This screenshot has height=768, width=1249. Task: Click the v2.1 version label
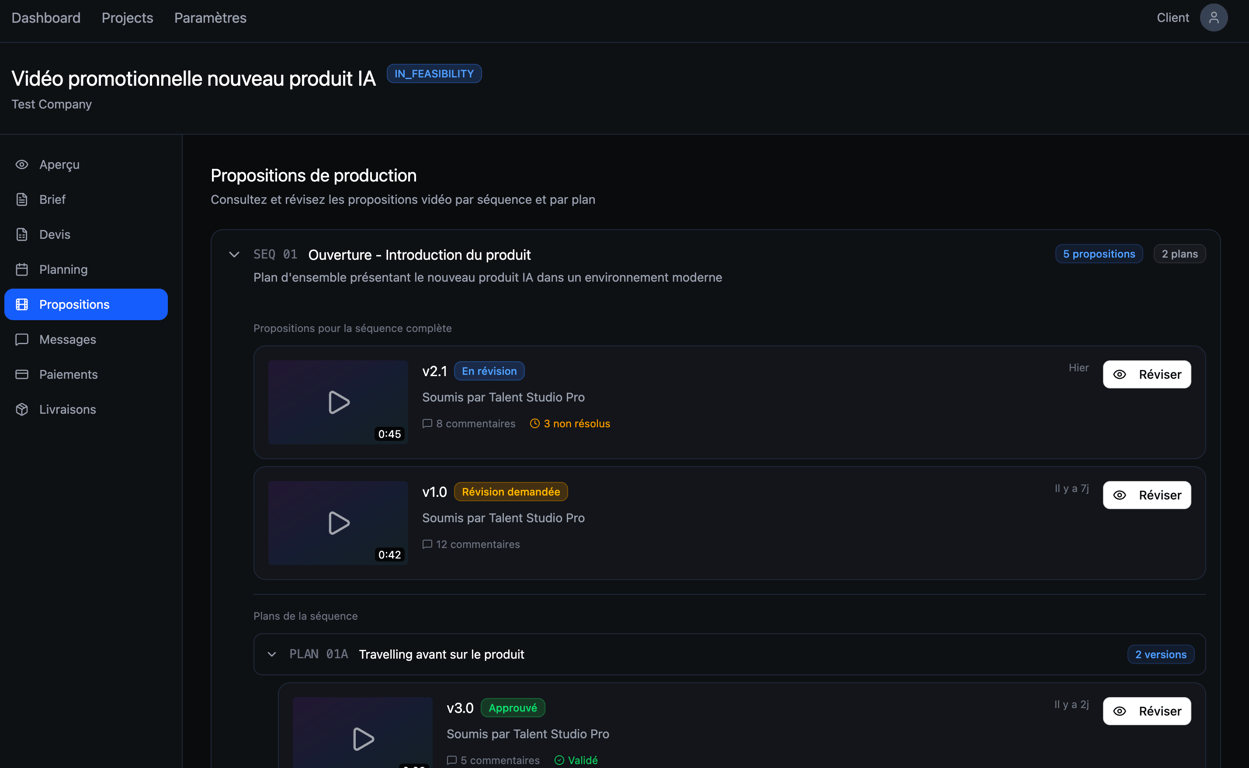[434, 371]
